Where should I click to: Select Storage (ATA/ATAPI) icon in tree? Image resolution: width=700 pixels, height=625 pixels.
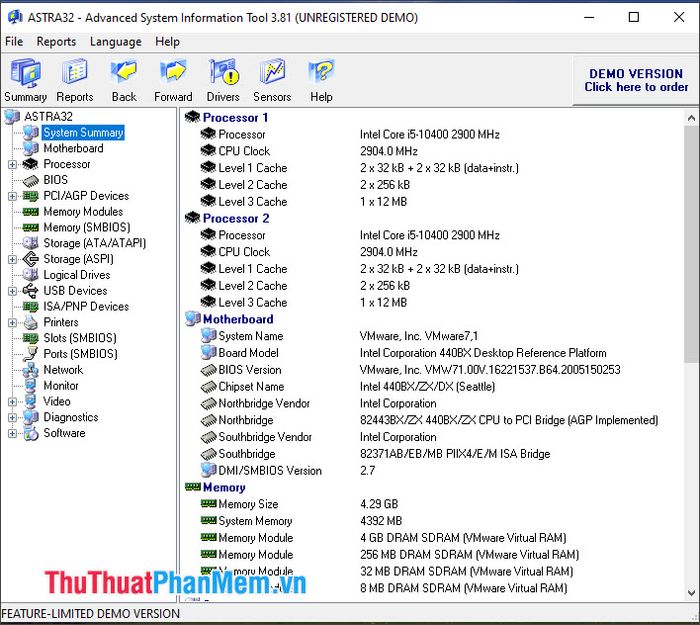coord(31,243)
